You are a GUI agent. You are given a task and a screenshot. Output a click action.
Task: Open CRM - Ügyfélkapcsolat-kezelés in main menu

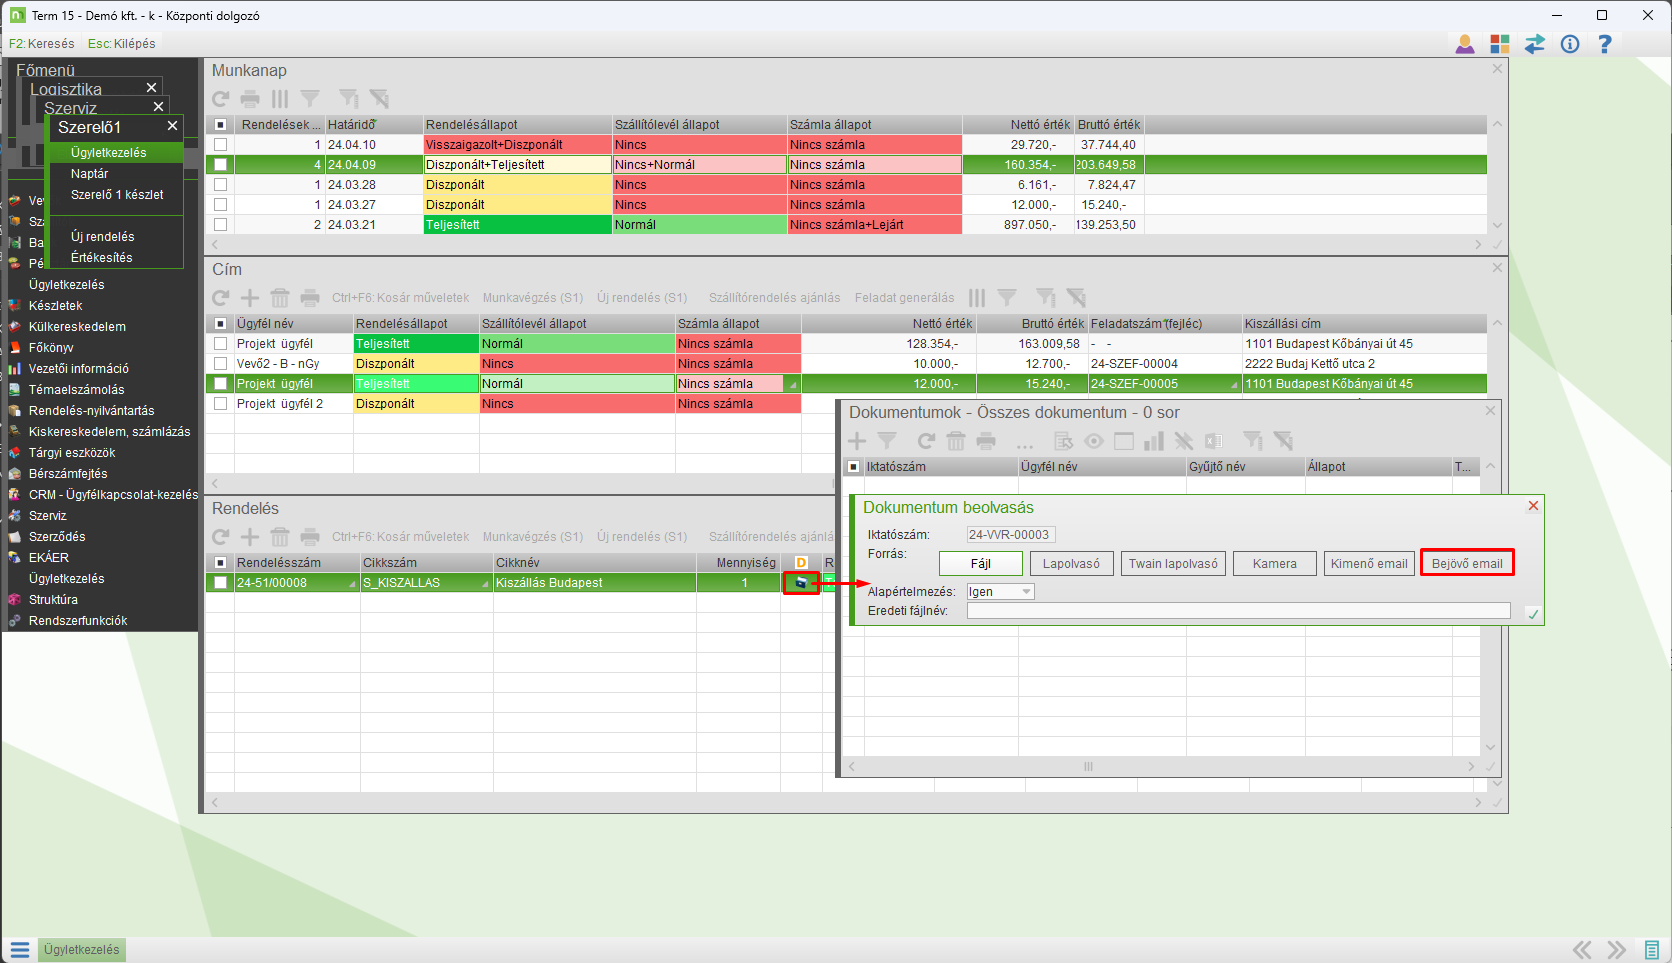(113, 495)
